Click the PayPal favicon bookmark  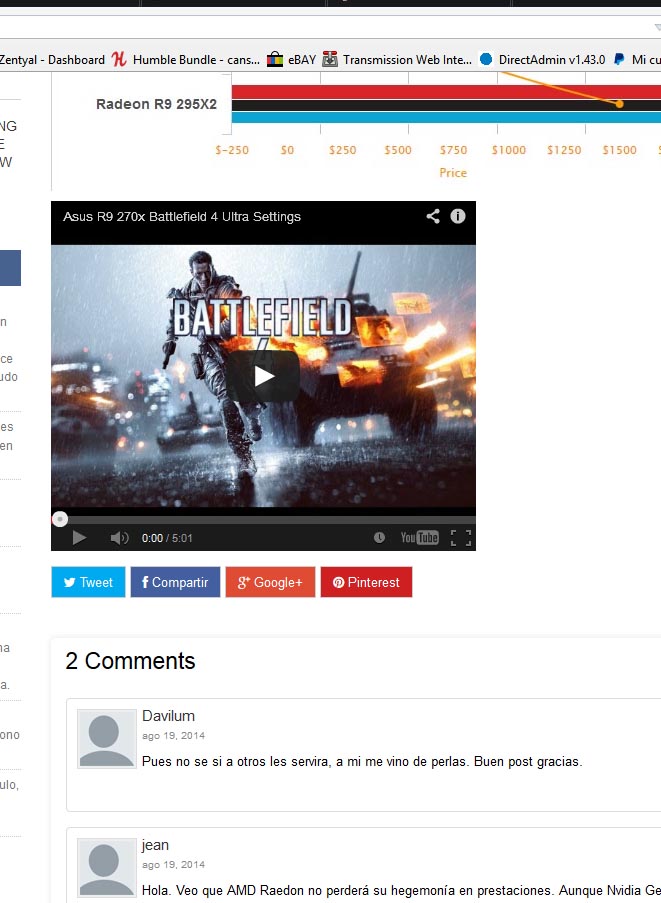pyautogui.click(x=619, y=59)
